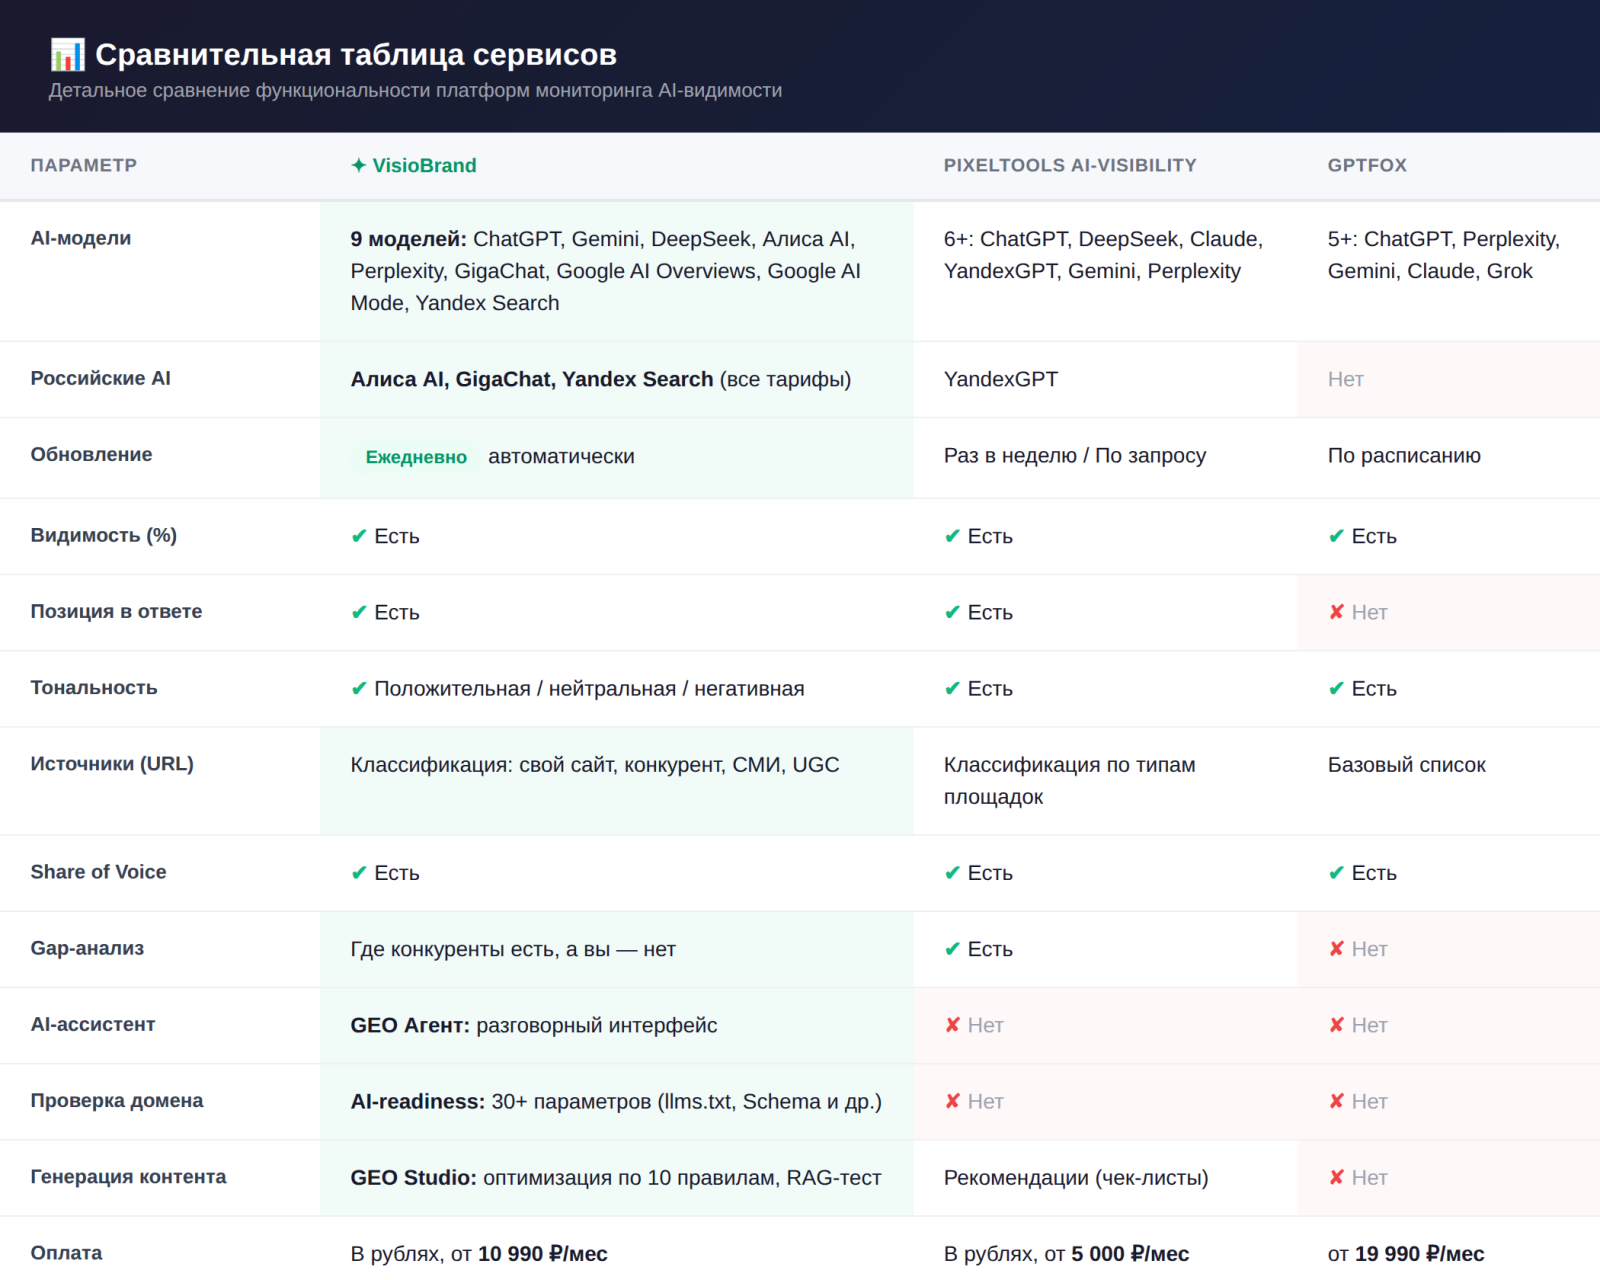Image resolution: width=1600 pixels, height=1280 pixels.
Task: Click the Тональность row label
Action: [x=94, y=687]
